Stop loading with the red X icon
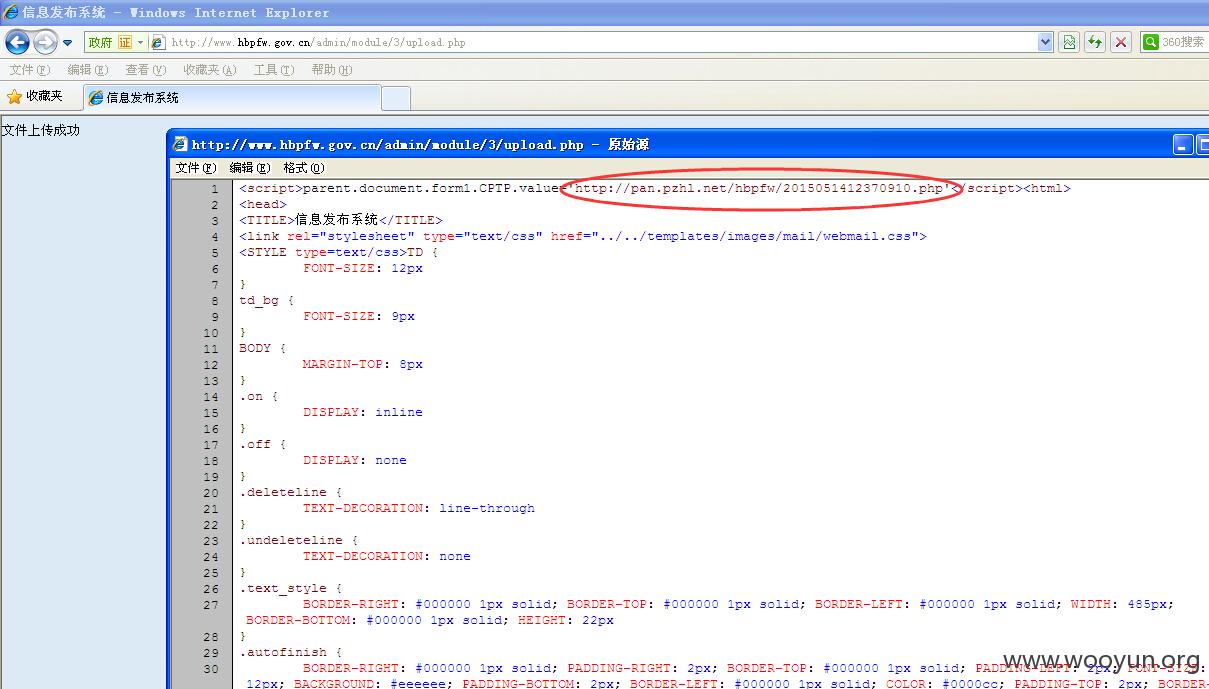The height and width of the screenshot is (689, 1209). pos(1121,42)
